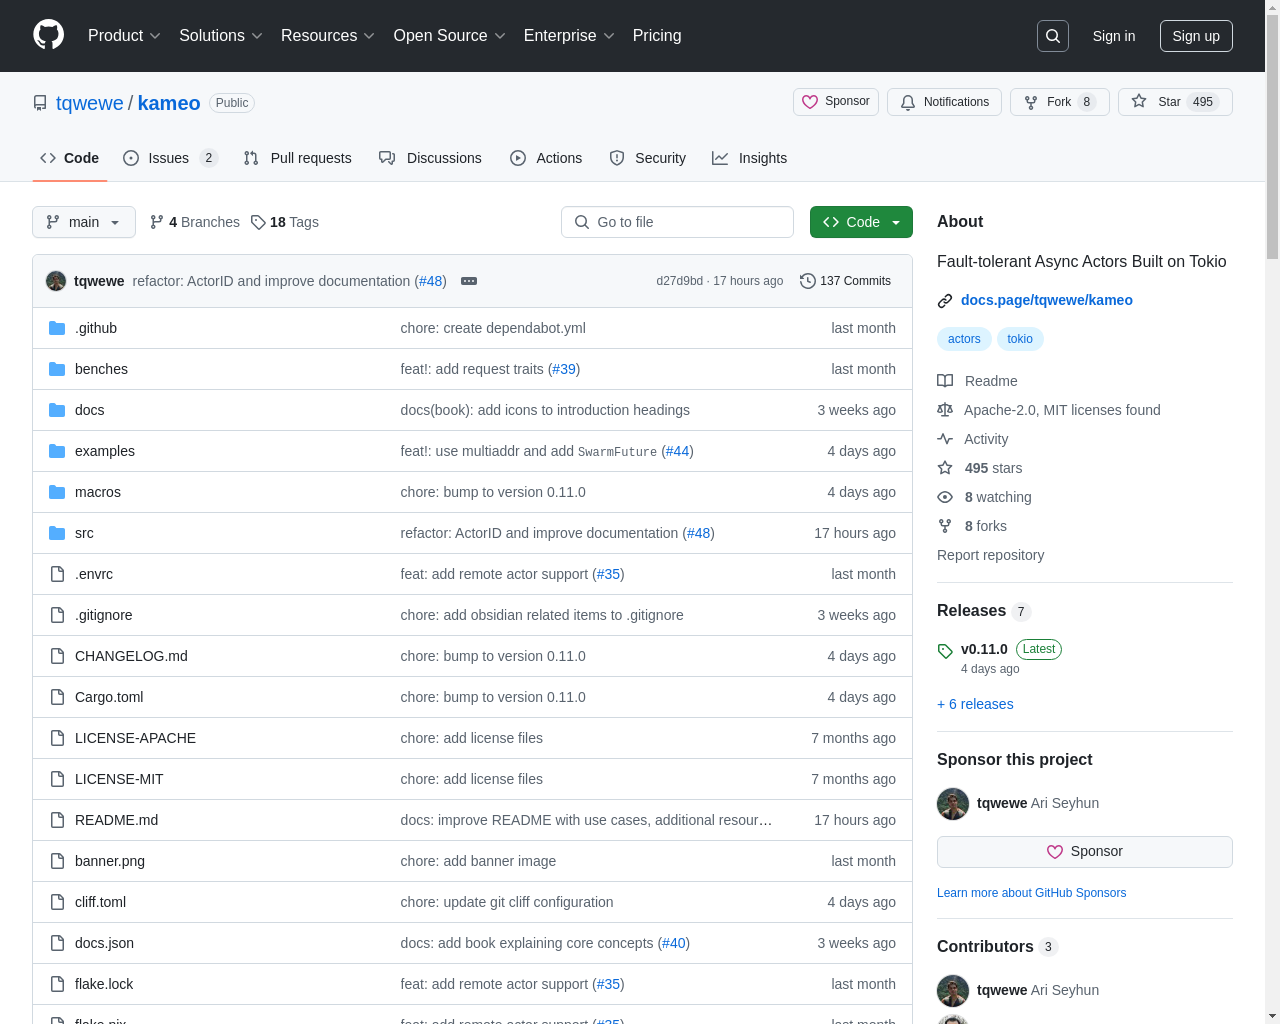View the licenses found entry
This screenshot has height=1024, width=1280.
1050,410
